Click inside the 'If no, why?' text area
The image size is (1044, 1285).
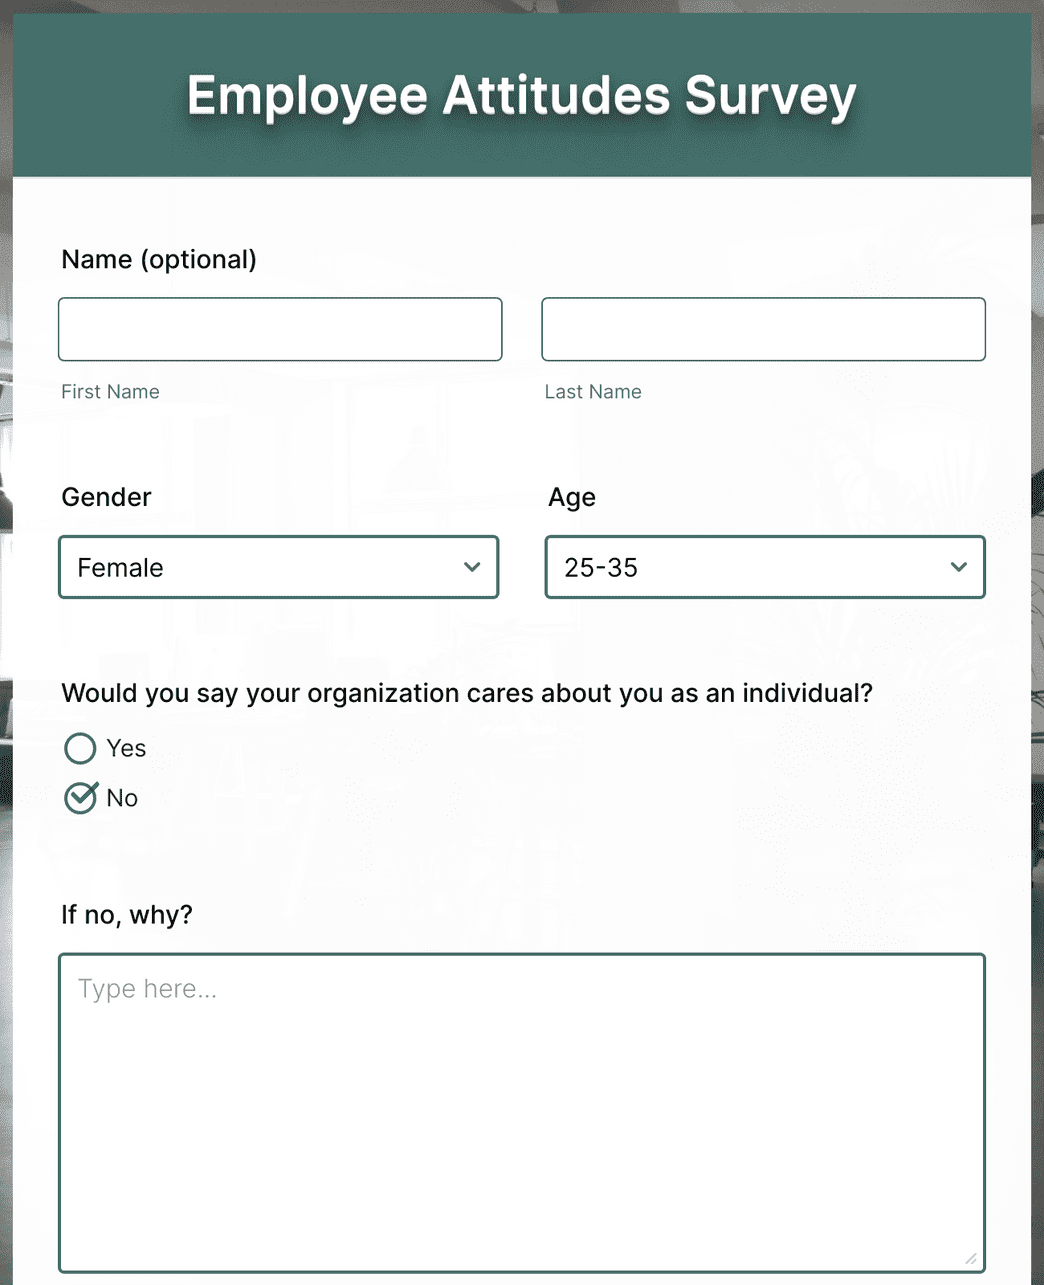coord(522,1100)
